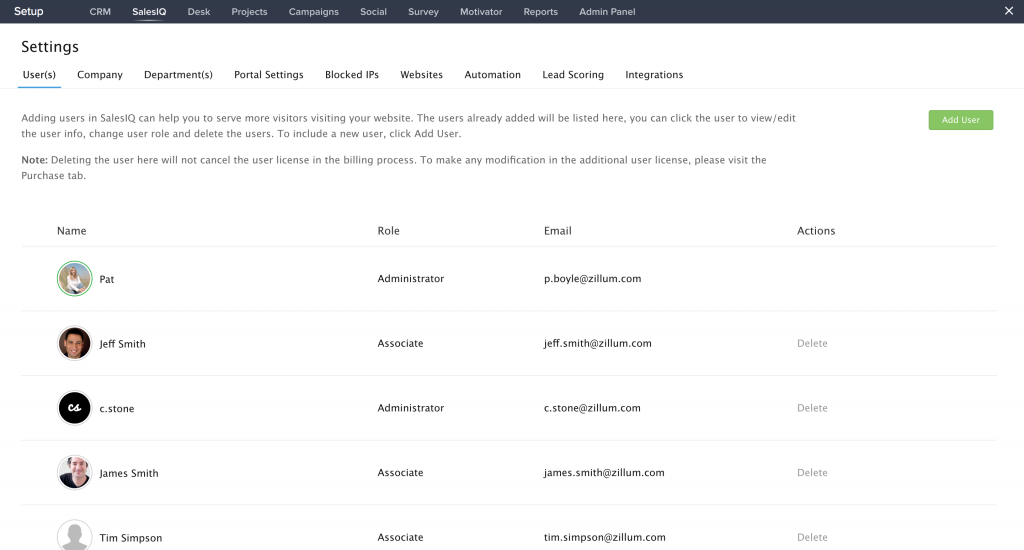The image size is (1024, 550).
Task: Open the Department(s) tab
Action: 178,75
